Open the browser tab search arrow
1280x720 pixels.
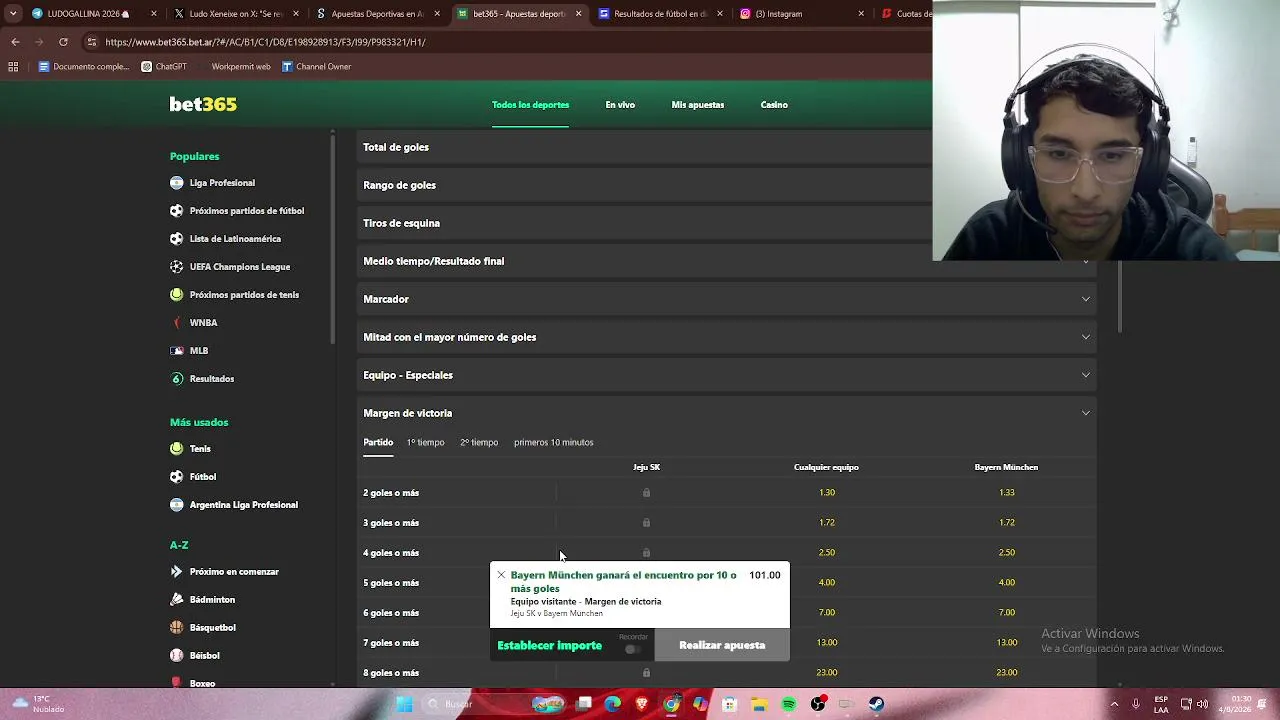12,14
